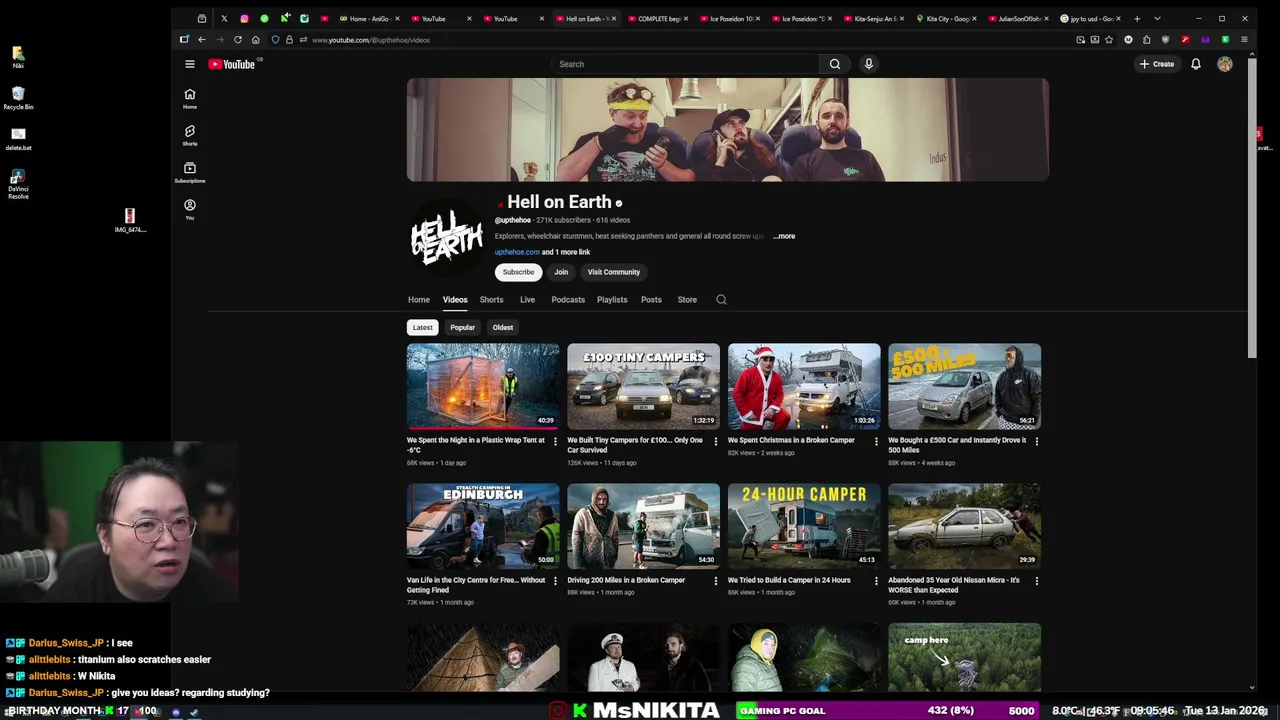This screenshot has height=720, width=1280.
Task: Switch to the channel Home tab
Action: 418,300
